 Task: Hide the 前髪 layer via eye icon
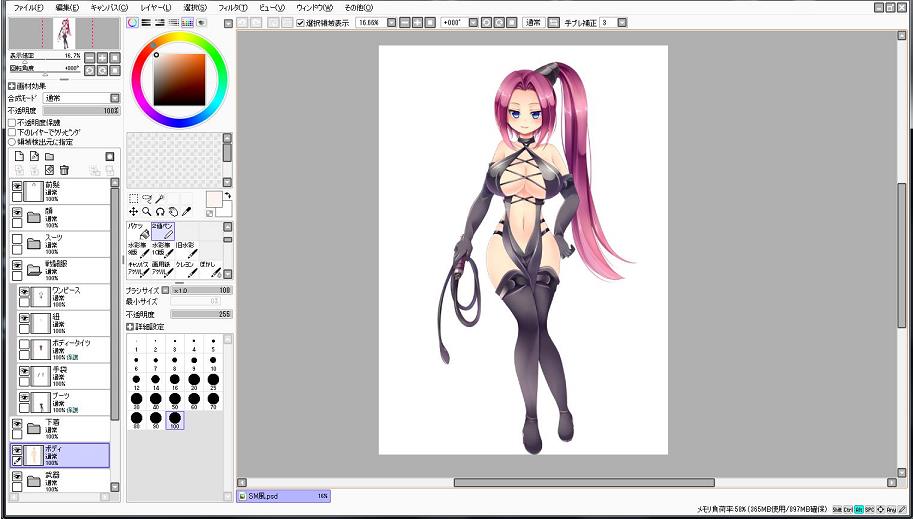[x=17, y=187]
